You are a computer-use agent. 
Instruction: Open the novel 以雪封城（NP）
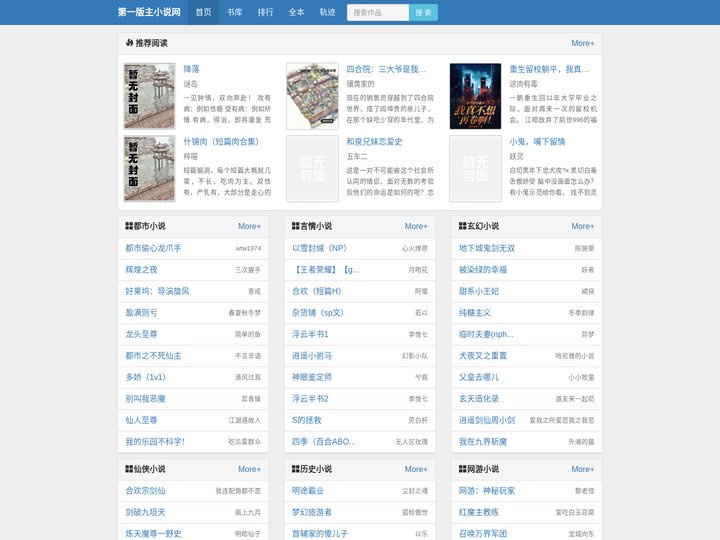point(320,248)
